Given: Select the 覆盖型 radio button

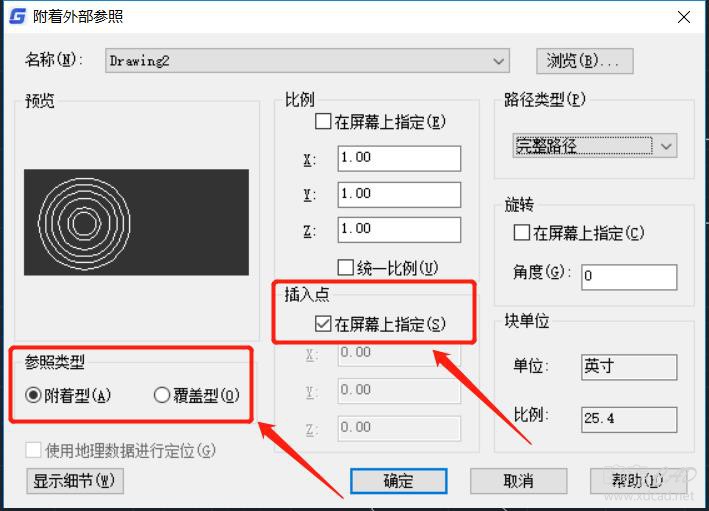Looking at the screenshot, I should pos(162,395).
